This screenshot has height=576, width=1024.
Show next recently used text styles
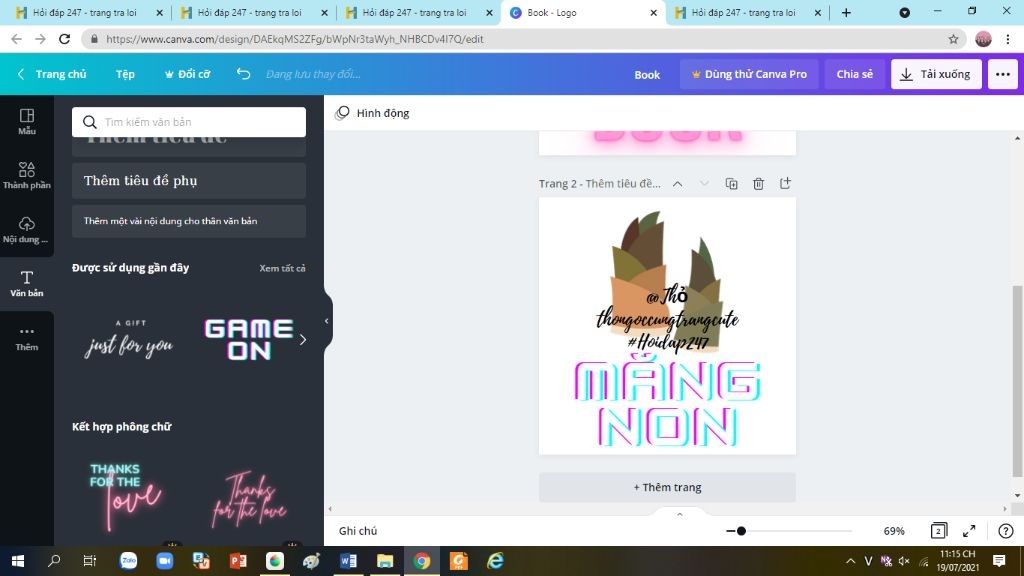click(302, 340)
